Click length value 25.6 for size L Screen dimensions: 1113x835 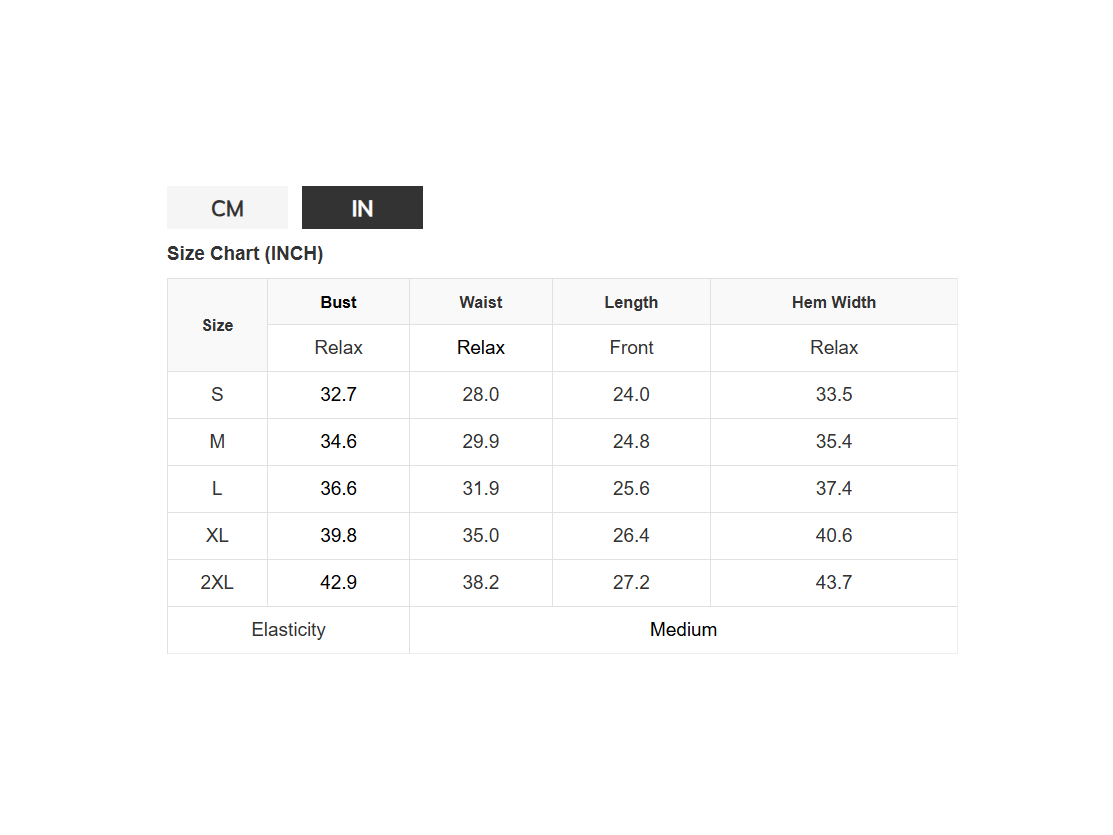coord(631,489)
